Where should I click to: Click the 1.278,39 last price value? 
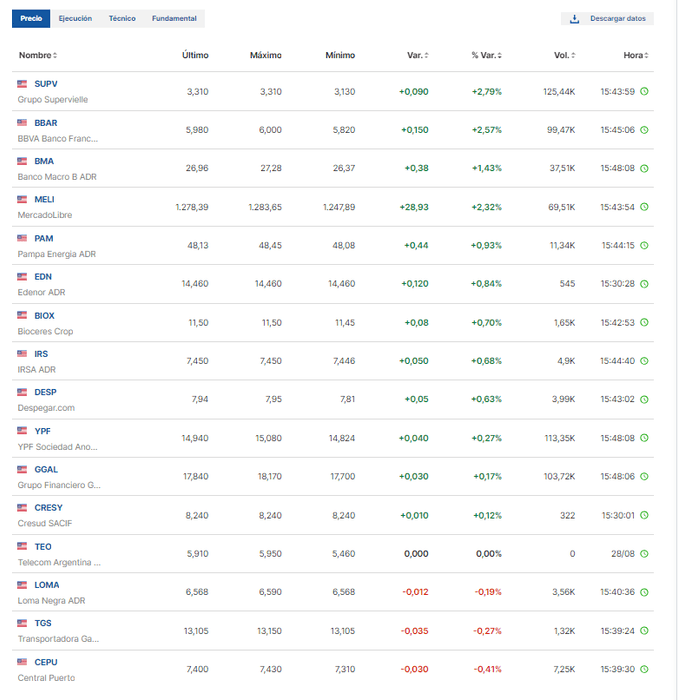pos(192,207)
